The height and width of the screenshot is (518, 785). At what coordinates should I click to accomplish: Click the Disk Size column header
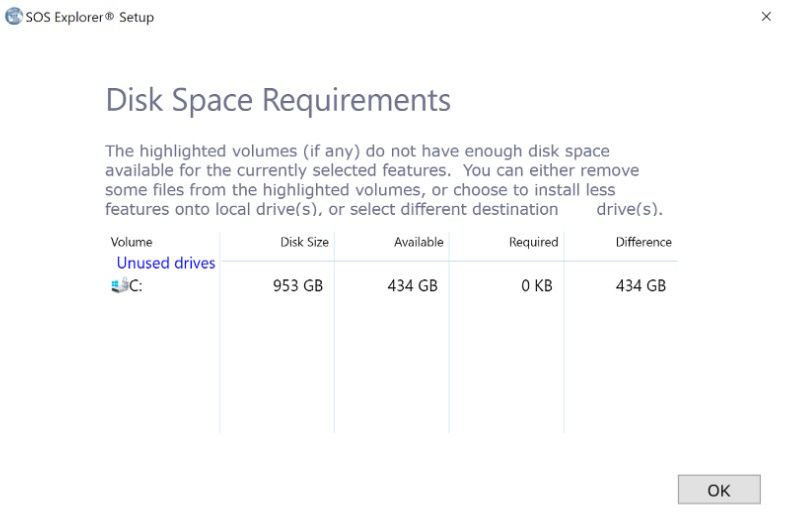pyautogui.click(x=304, y=242)
